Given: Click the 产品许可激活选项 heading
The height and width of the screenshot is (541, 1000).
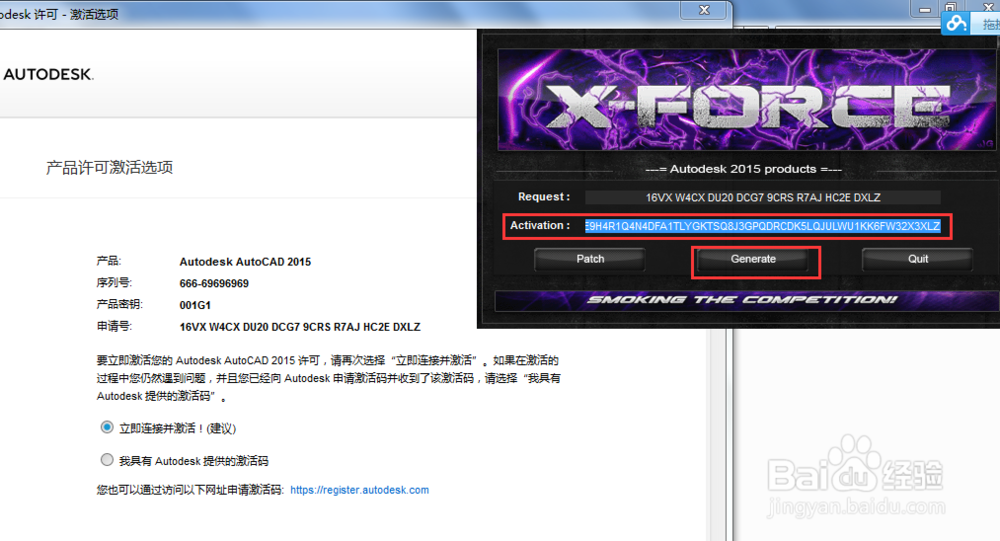Looking at the screenshot, I should (109, 168).
